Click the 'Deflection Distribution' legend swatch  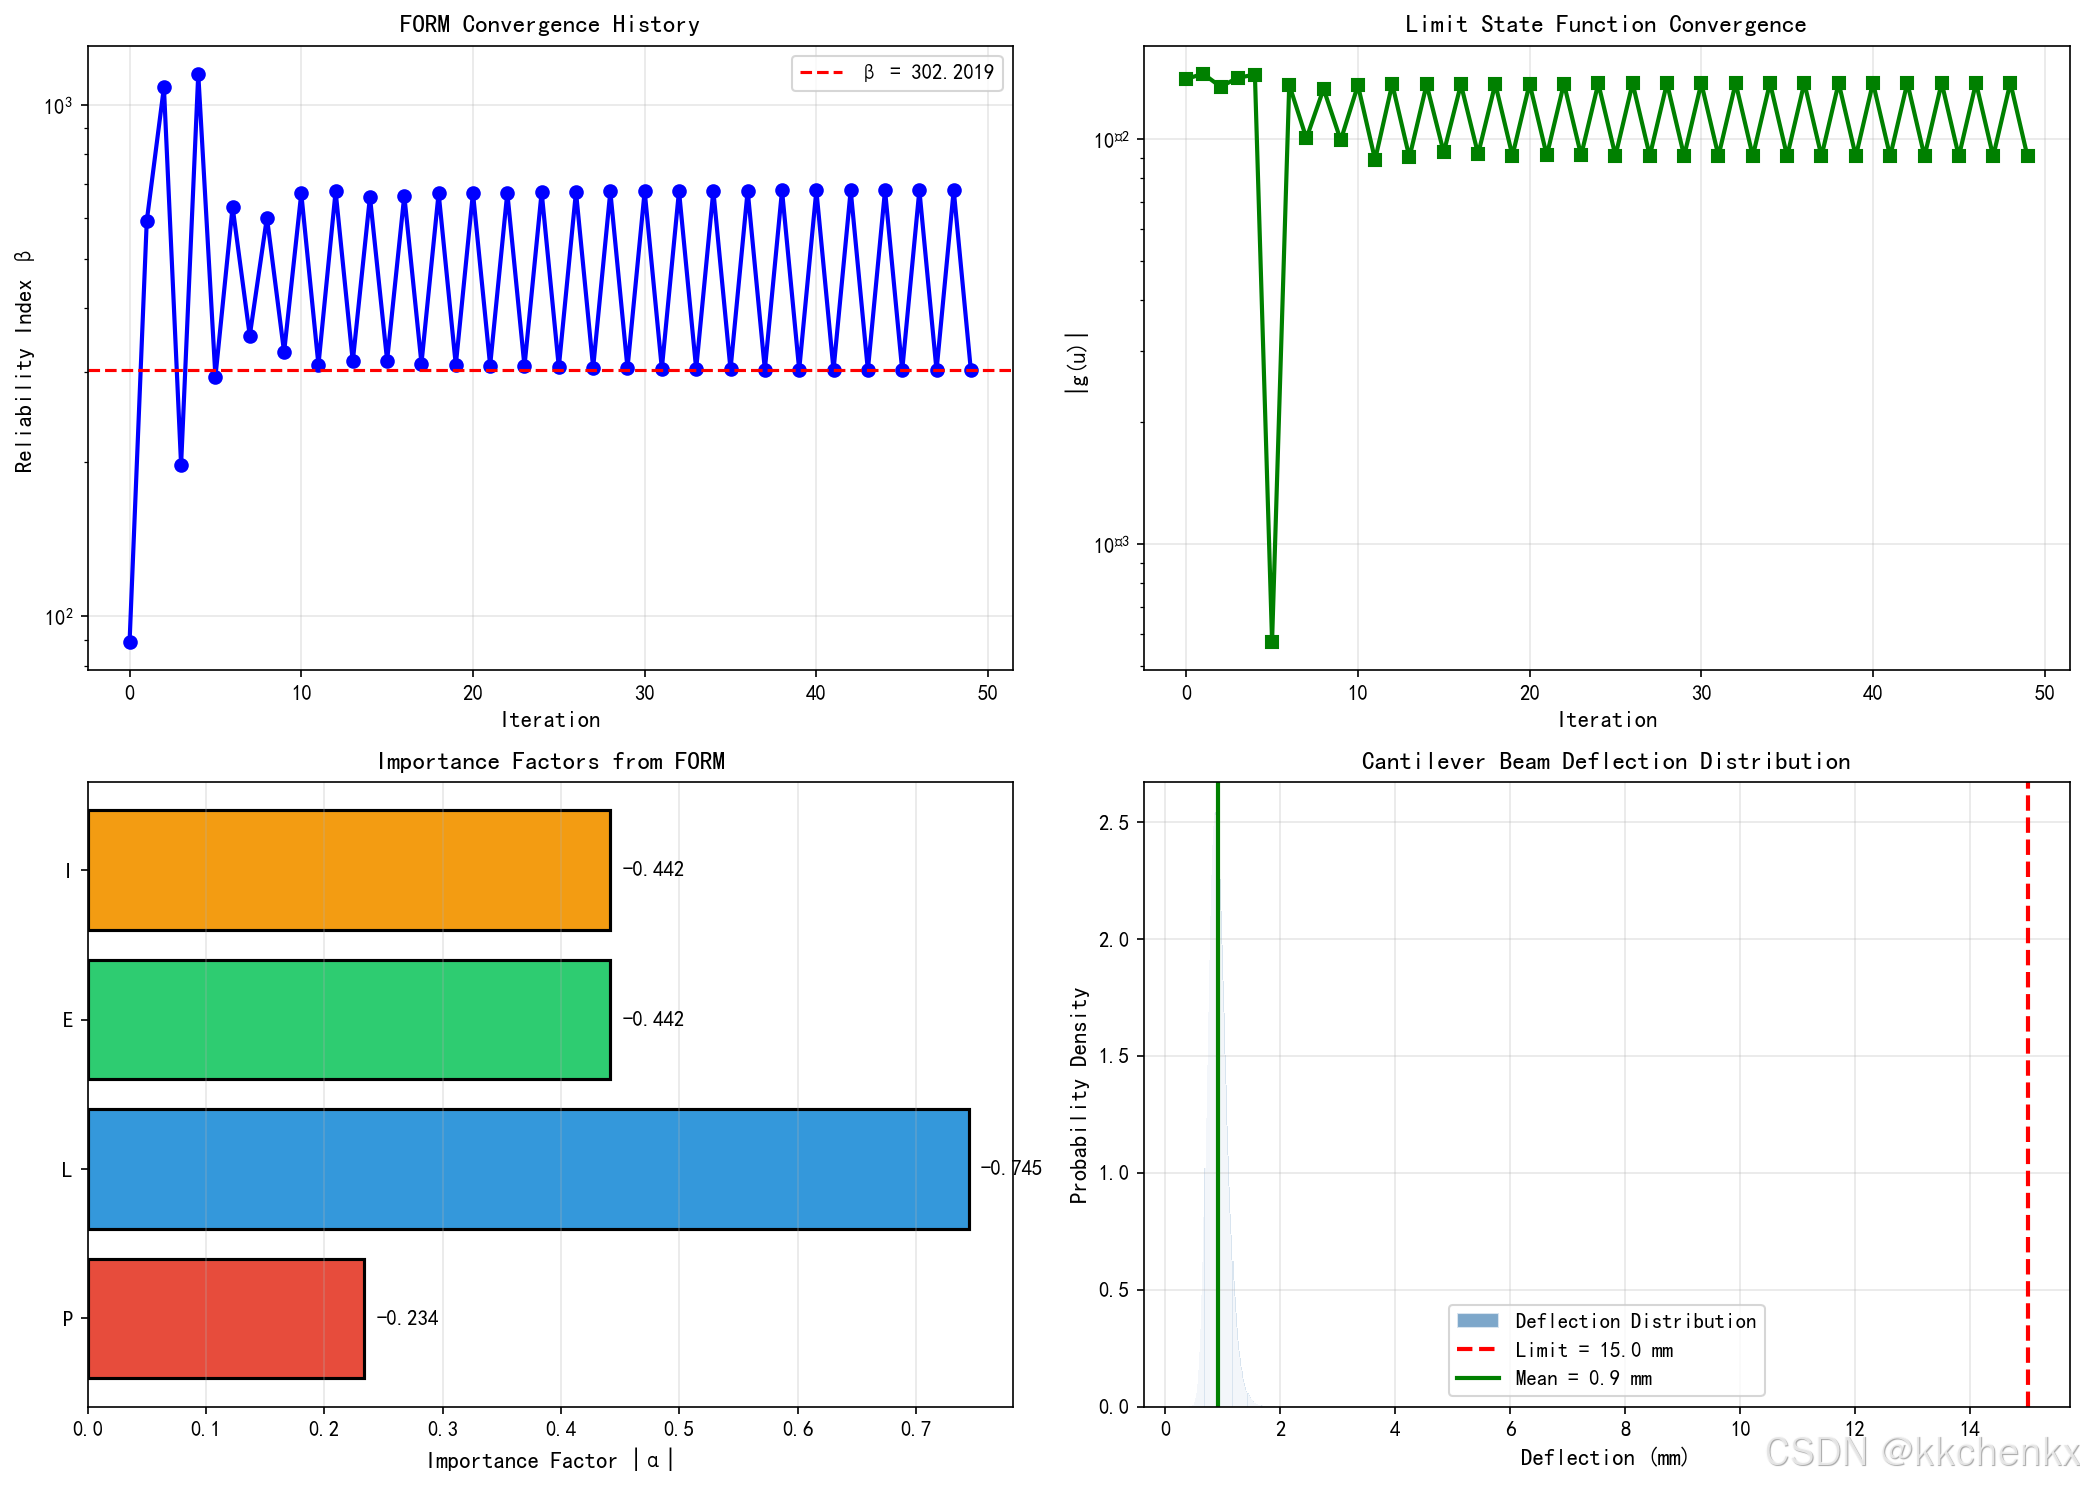(x=1477, y=1321)
